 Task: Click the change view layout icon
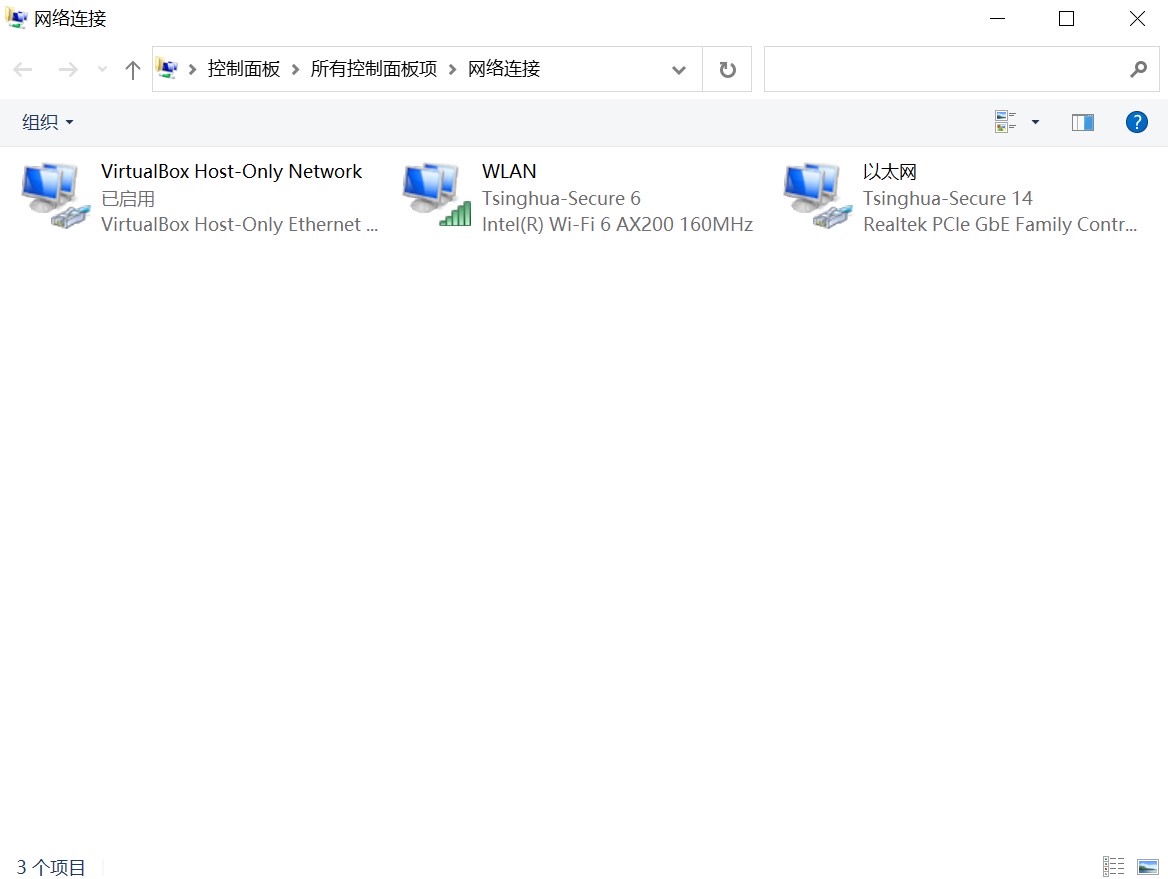[x=1005, y=122]
